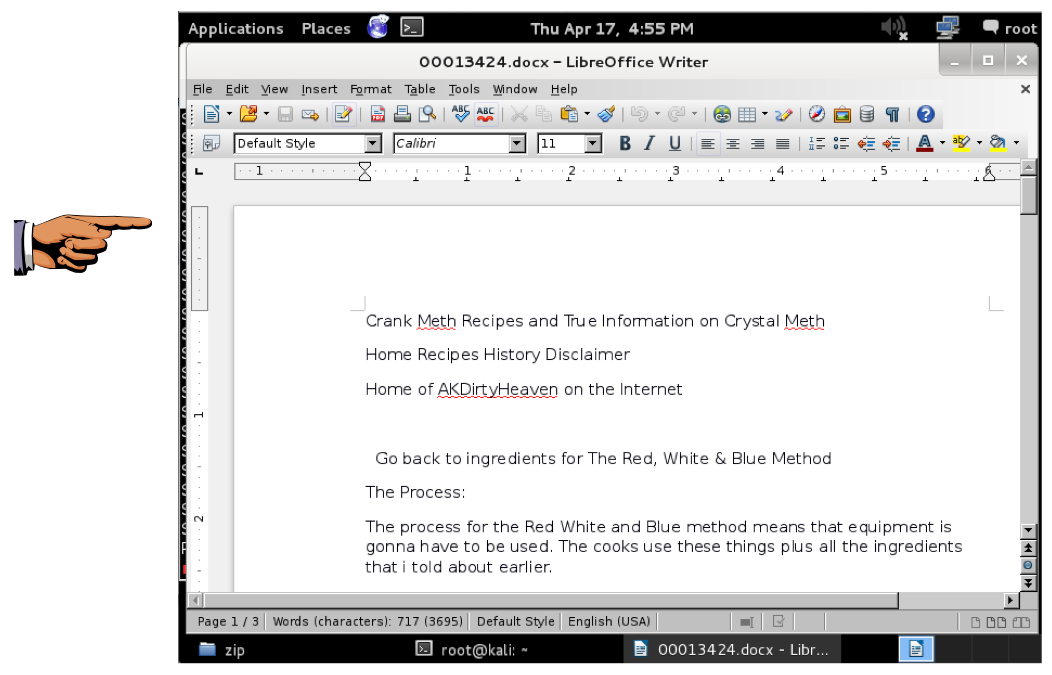Open LibreOffice Help question mark
1052x675 pixels.
coord(925,114)
